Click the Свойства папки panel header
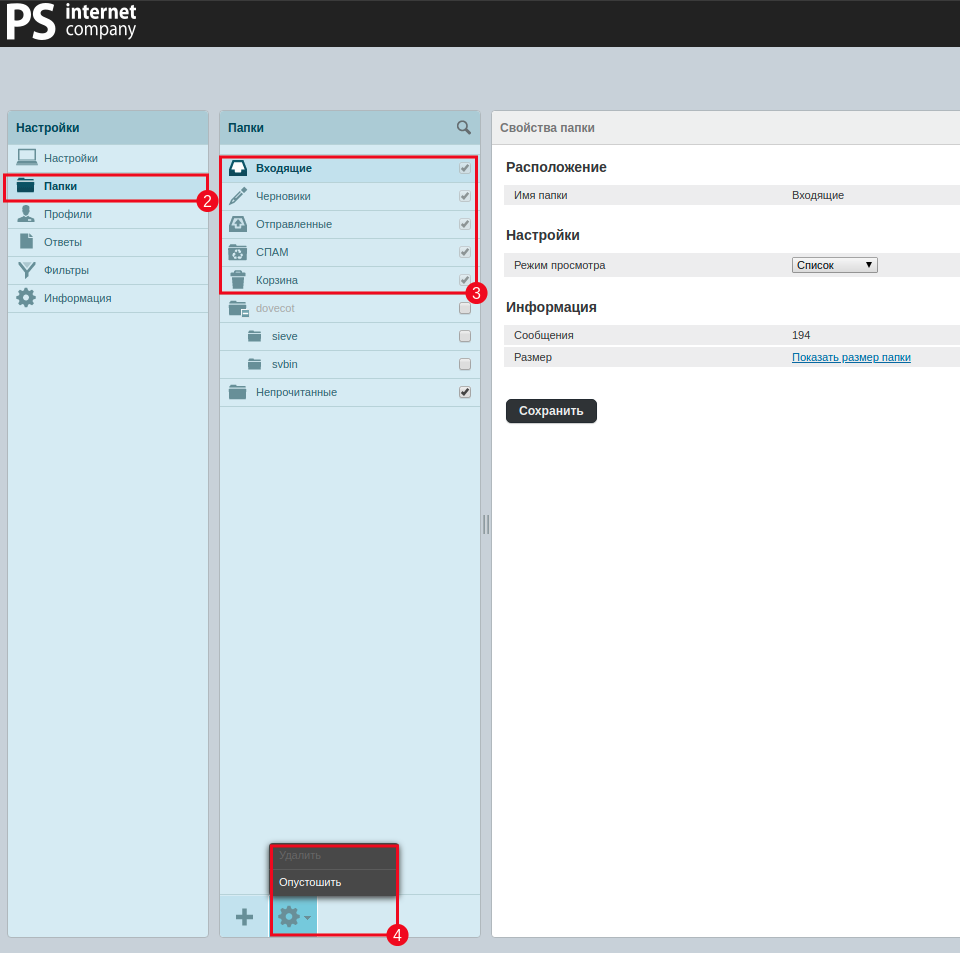This screenshot has width=960, height=953. [726, 128]
